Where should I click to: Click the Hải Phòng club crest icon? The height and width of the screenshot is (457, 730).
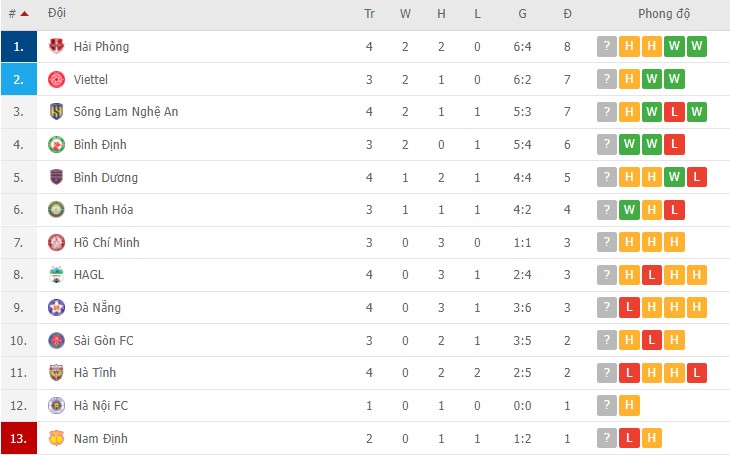[x=56, y=47]
